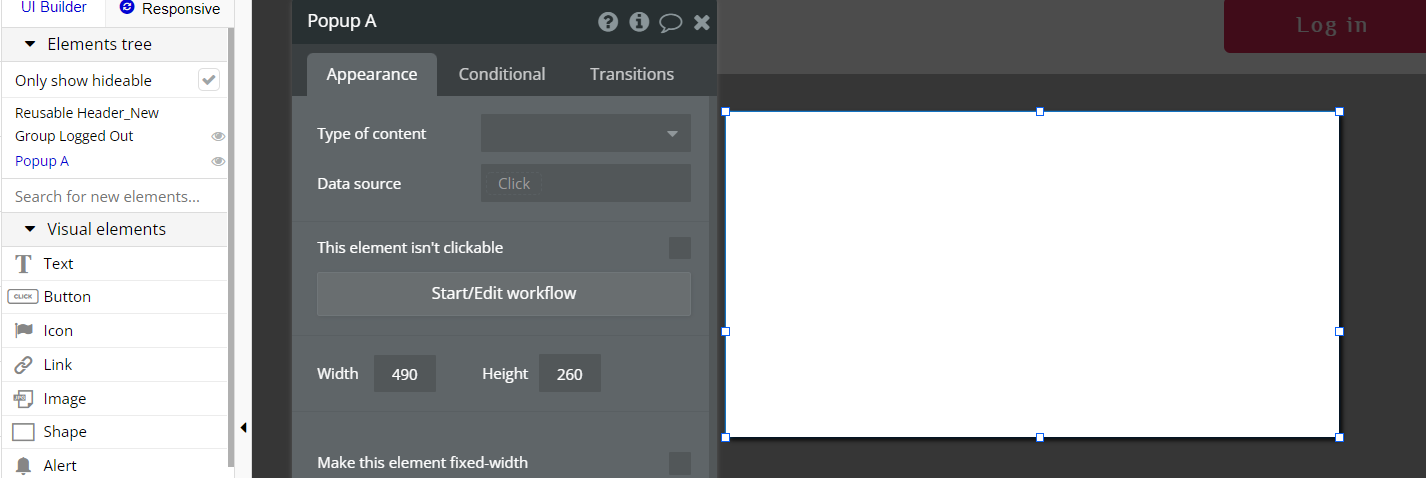
Task: Click the comment bubble icon in Popup A header
Action: [x=671, y=23]
